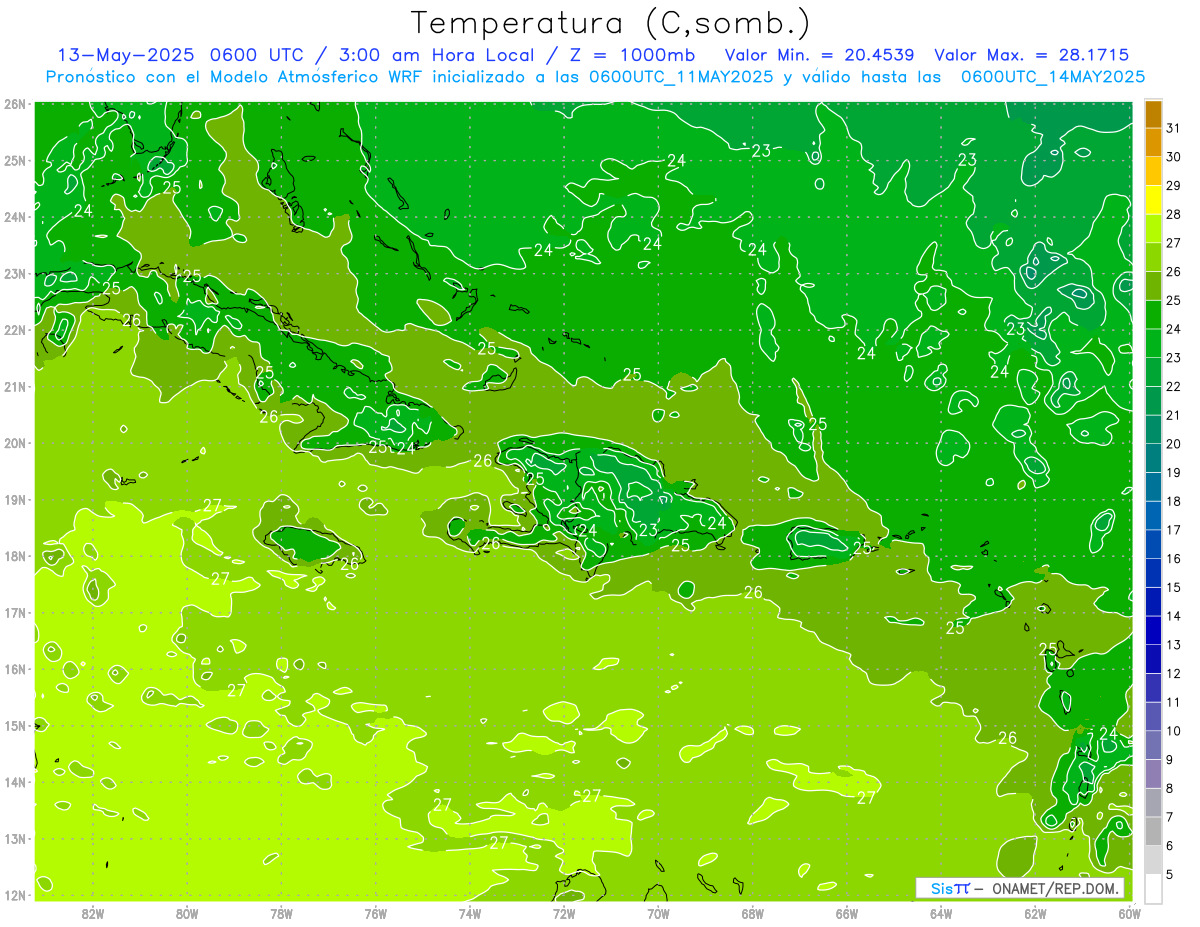1200x927 pixels.
Task: Click the longitude label "70W"
Action: (658, 913)
